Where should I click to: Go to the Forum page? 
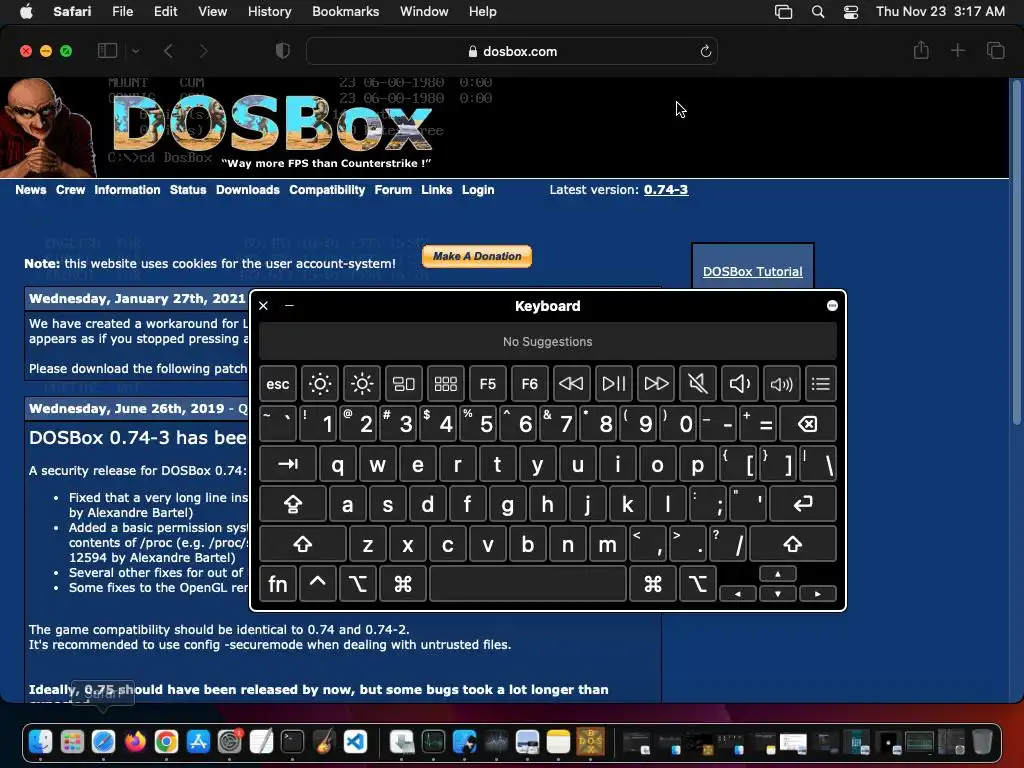pyautogui.click(x=393, y=190)
